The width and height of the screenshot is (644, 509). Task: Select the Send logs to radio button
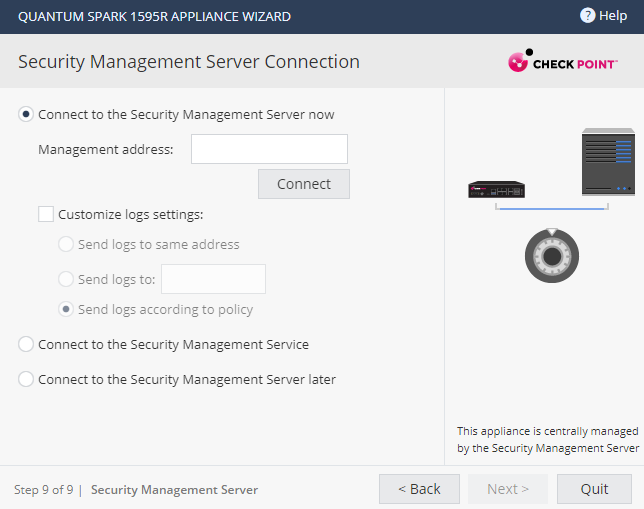tap(66, 279)
